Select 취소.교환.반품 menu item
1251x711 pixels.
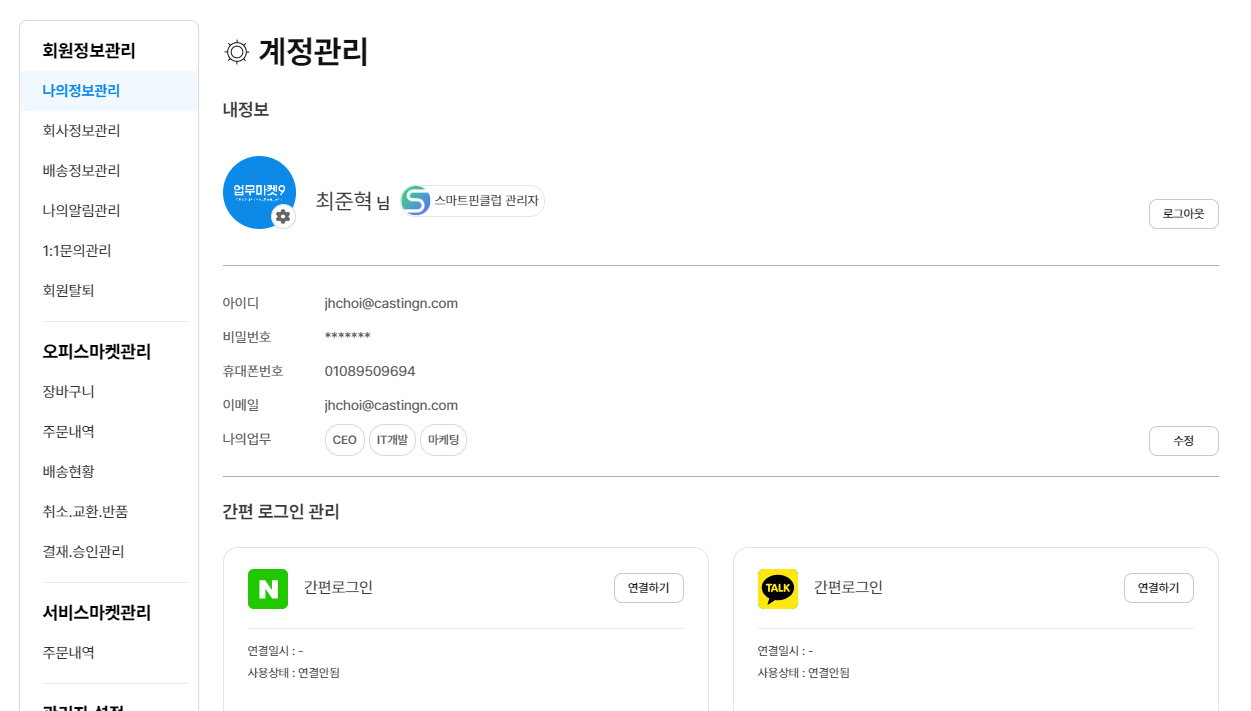85,512
